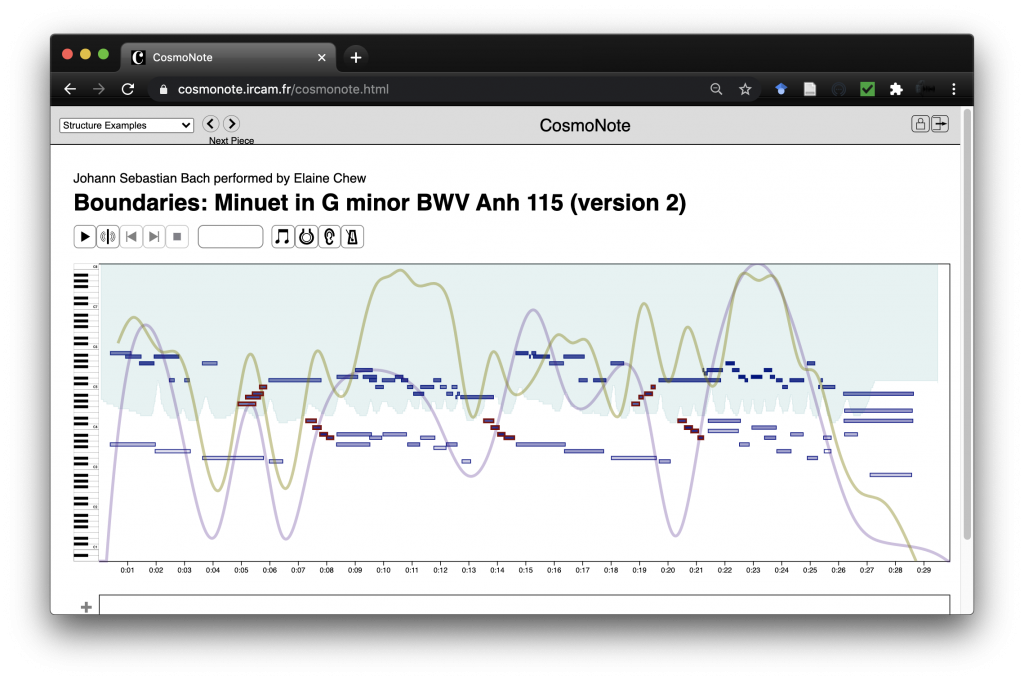Click the address bar URL cosmonote.ircam.fr
1024x681 pixels.
coord(283,89)
